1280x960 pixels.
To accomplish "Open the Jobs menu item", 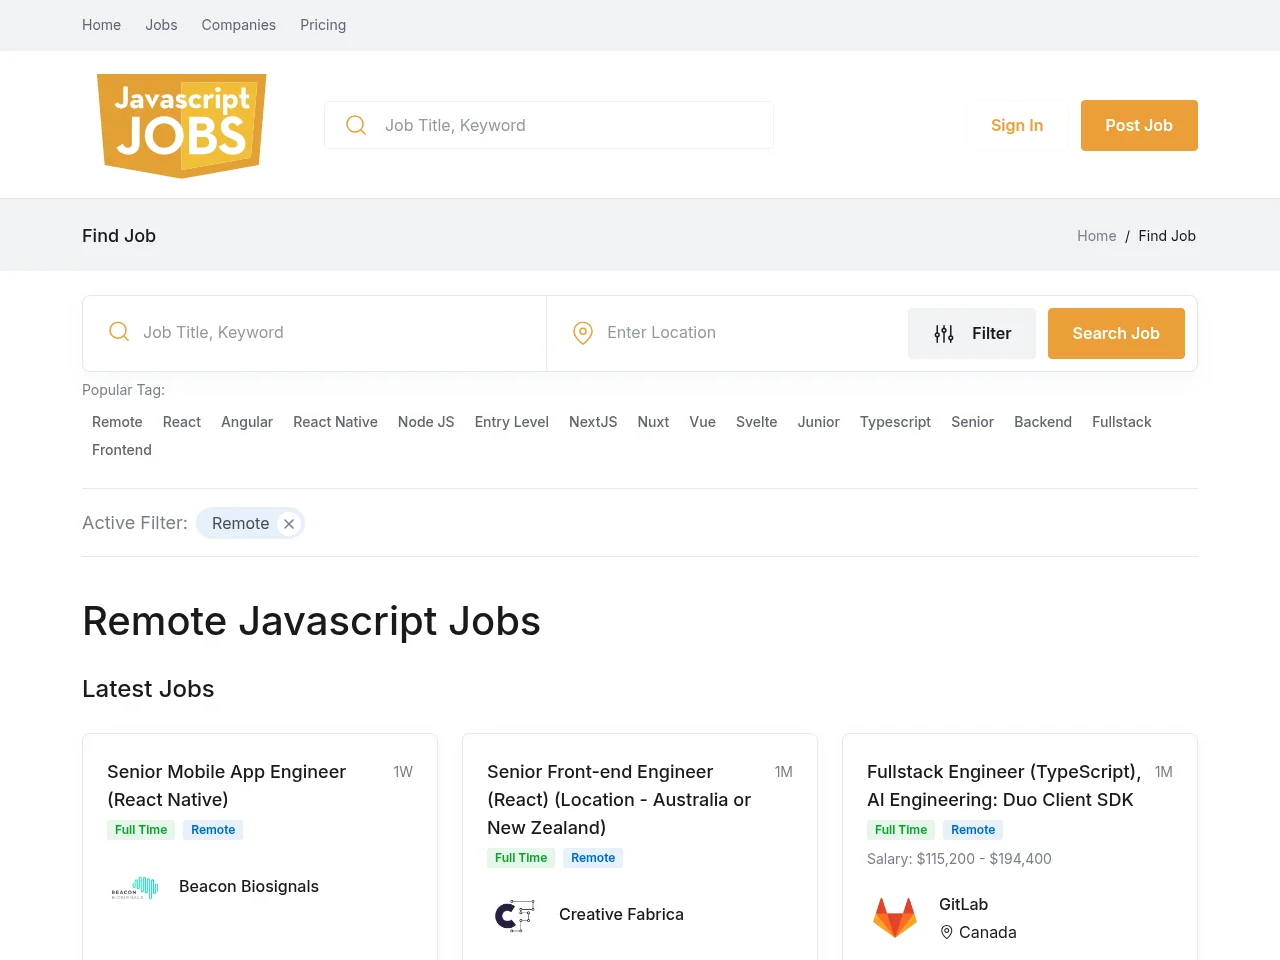I will coord(161,25).
